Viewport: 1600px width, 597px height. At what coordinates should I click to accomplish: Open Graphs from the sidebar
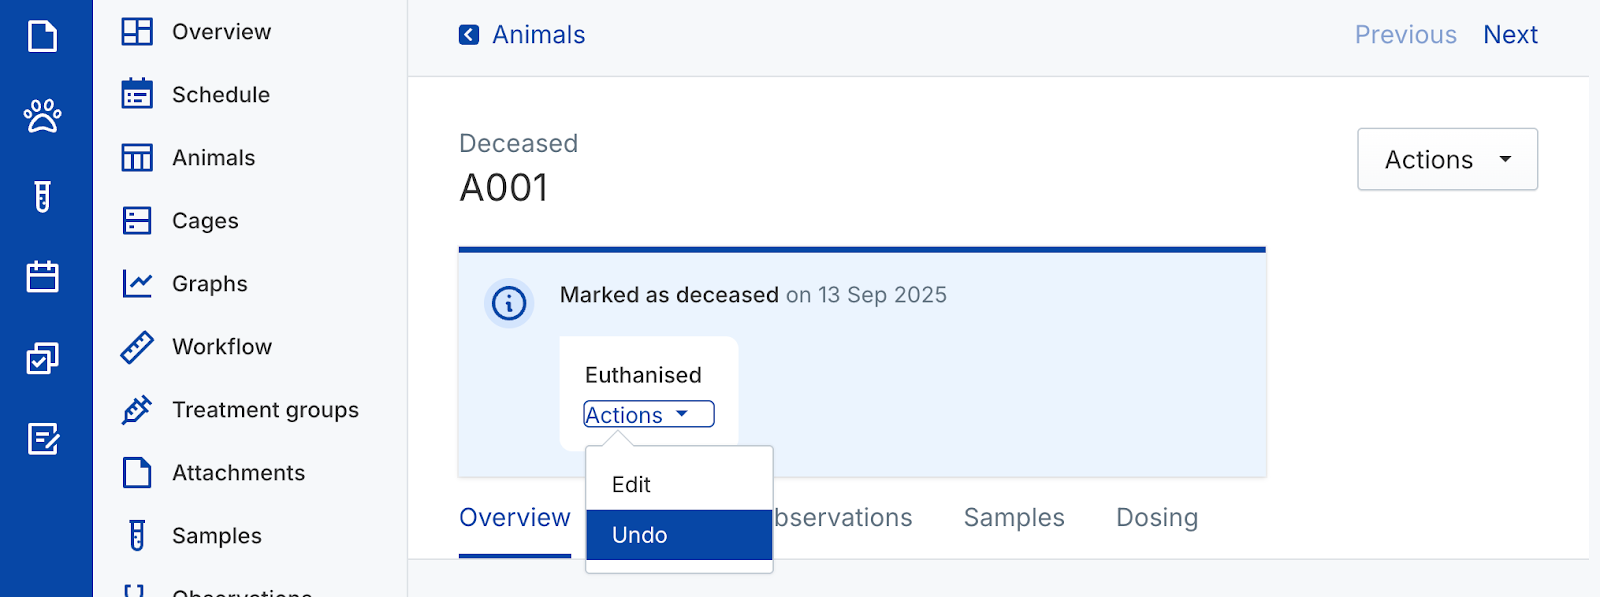click(209, 284)
